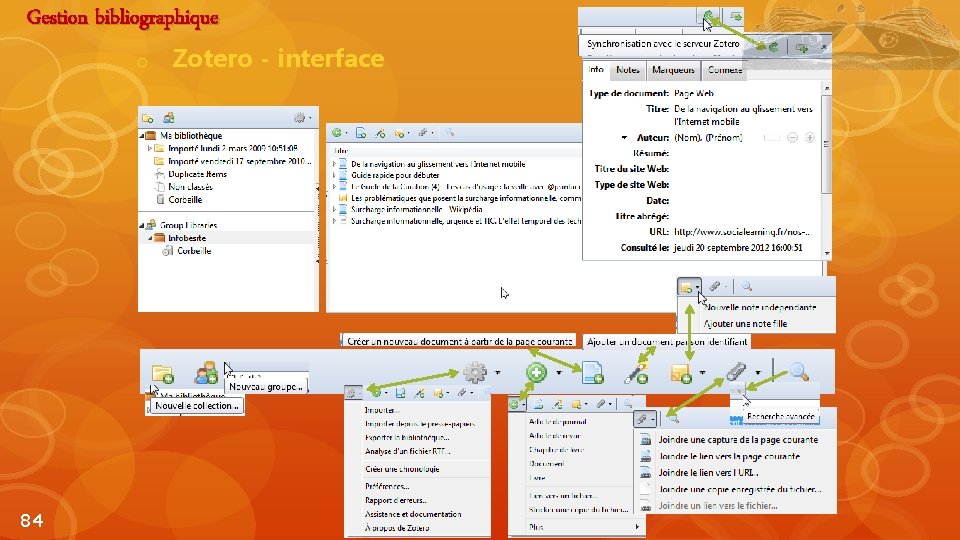
Task: Open Corbeille under Infobesite
Action: pyautogui.click(x=194, y=251)
